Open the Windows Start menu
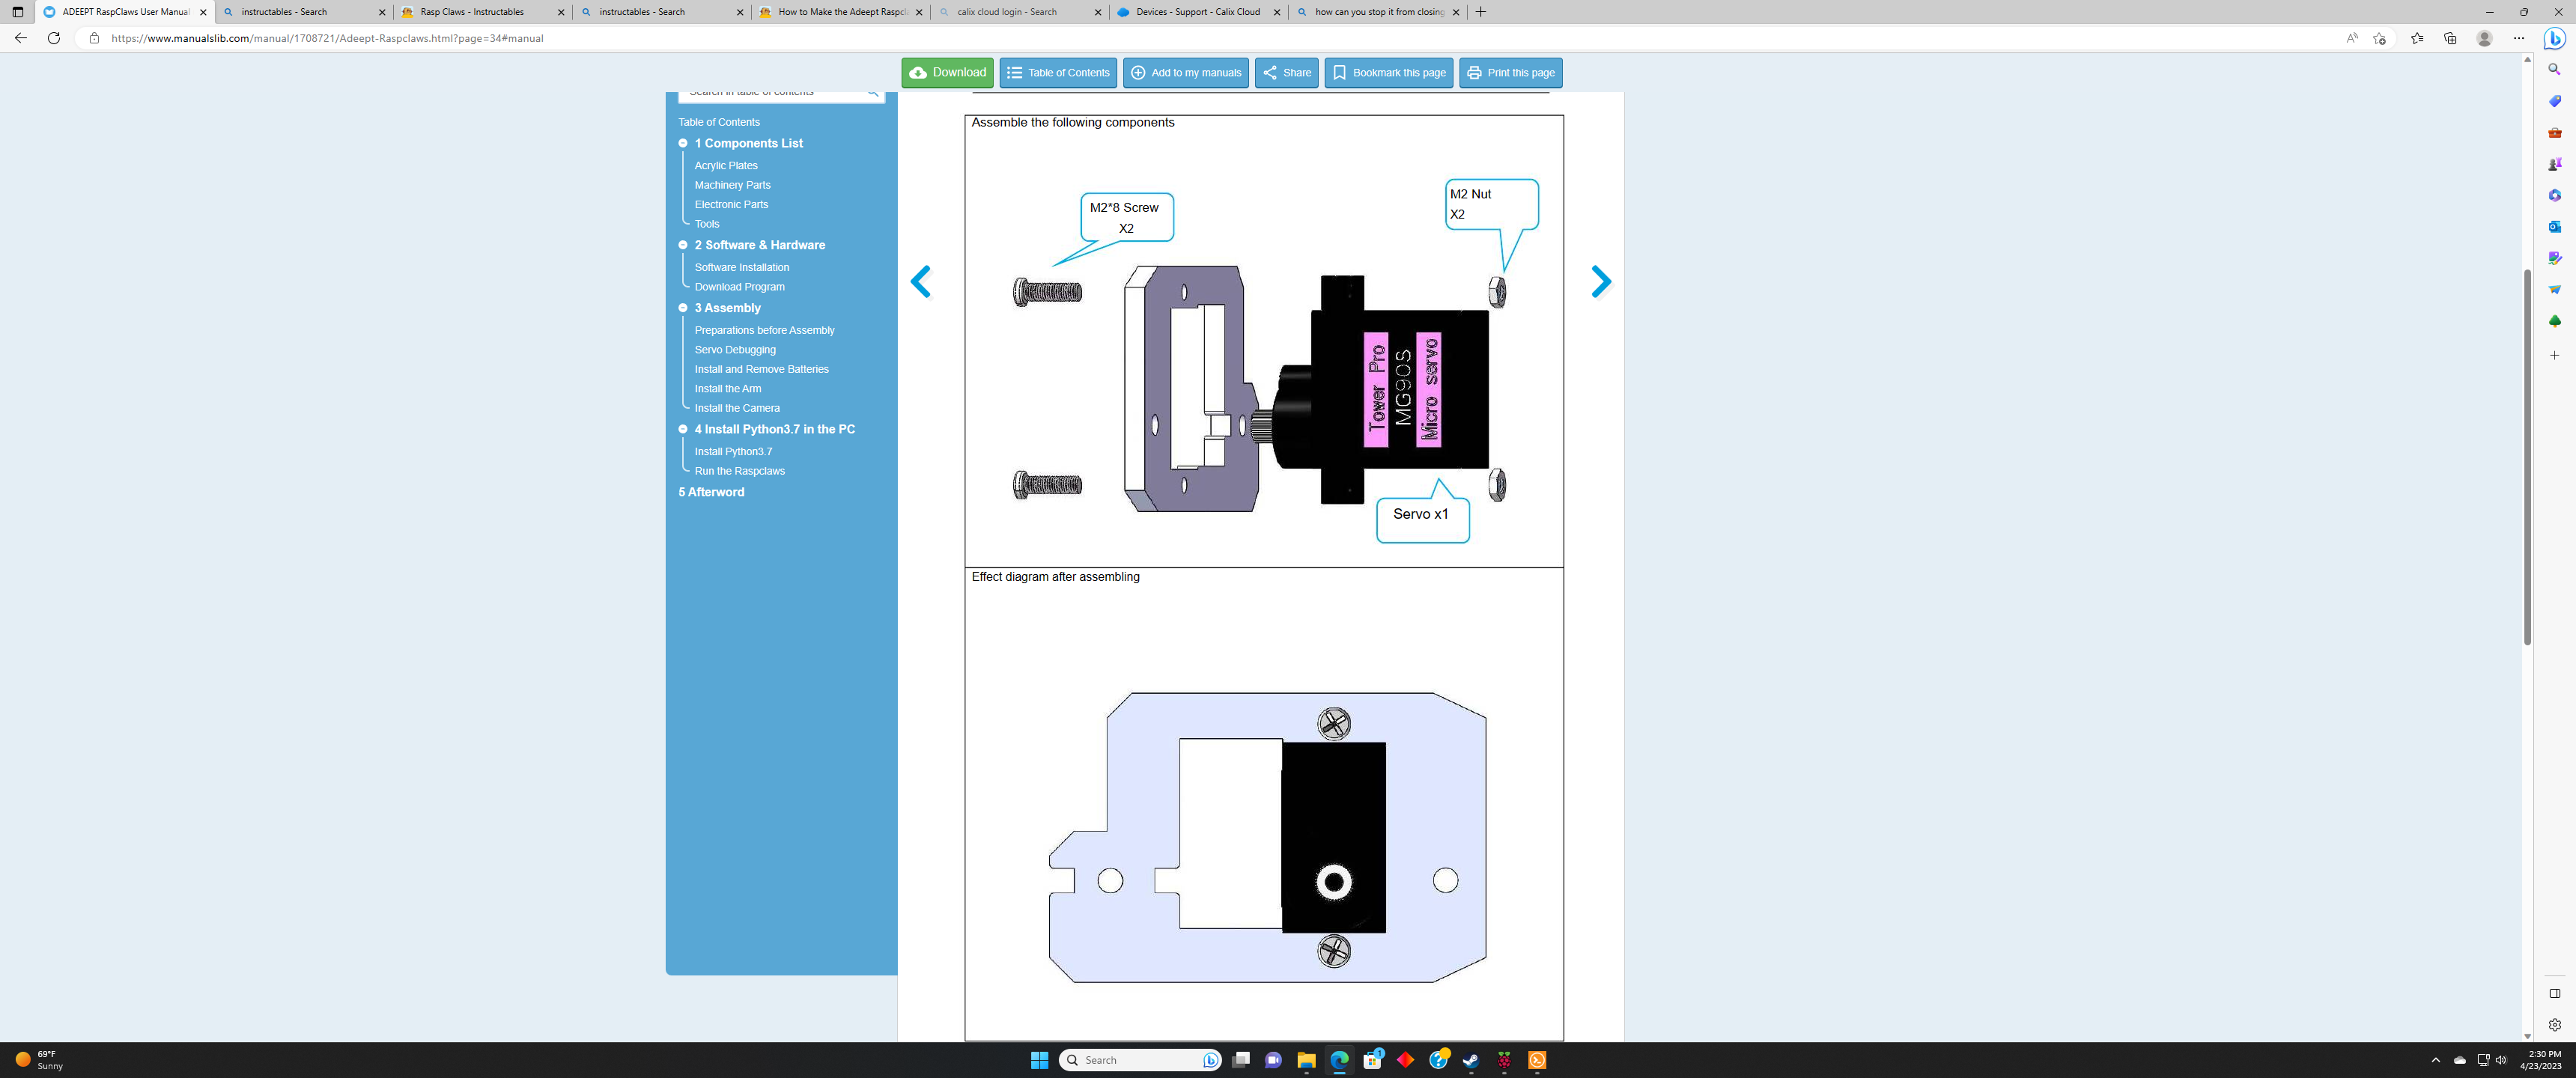 click(x=1039, y=1060)
